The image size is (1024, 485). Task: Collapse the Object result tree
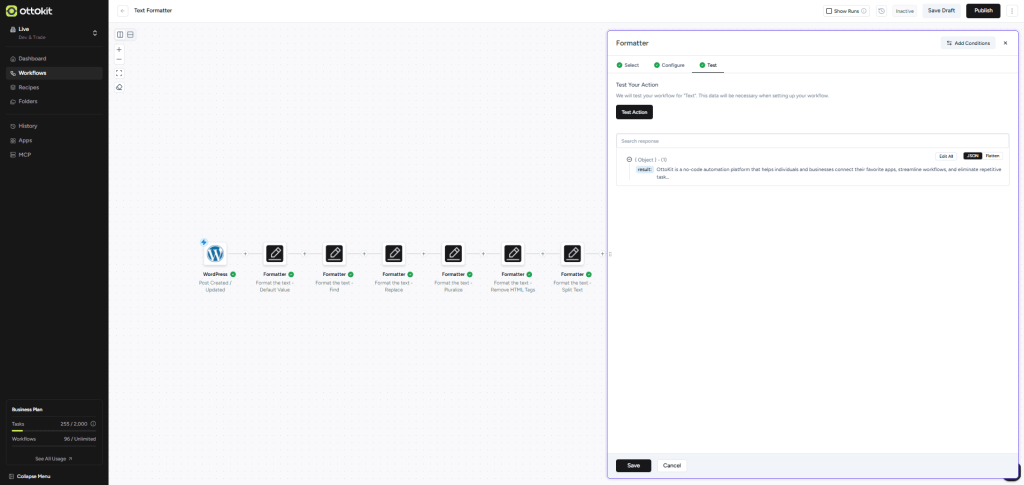629,159
